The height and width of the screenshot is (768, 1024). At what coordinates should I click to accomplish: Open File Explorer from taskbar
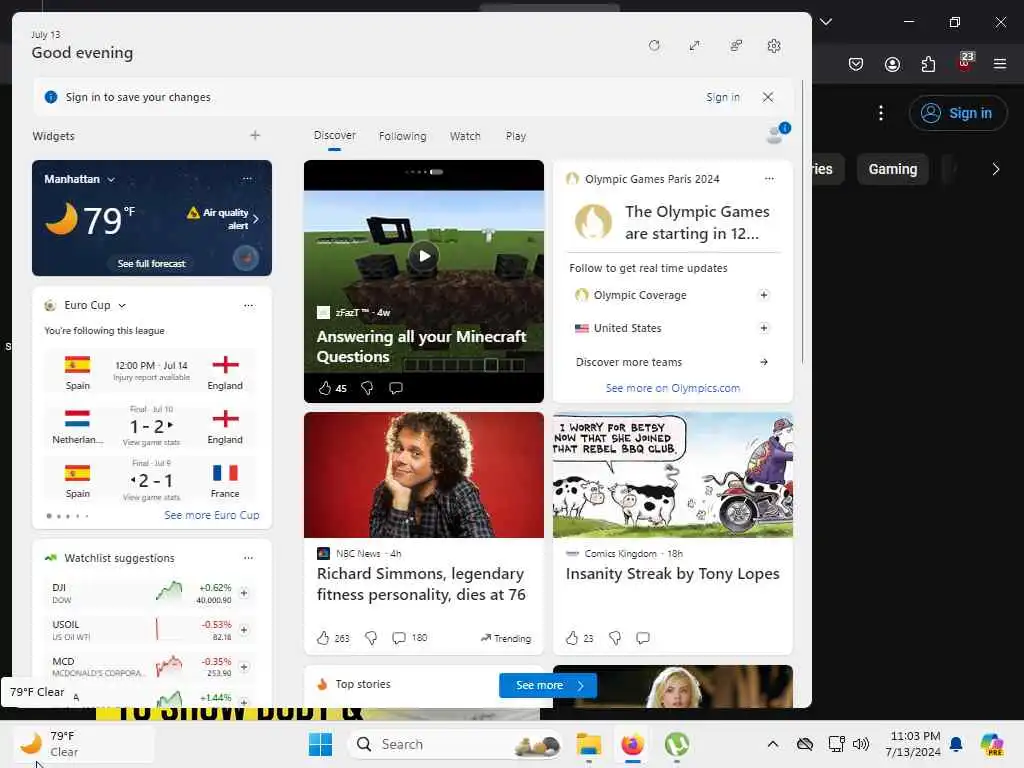pos(588,744)
